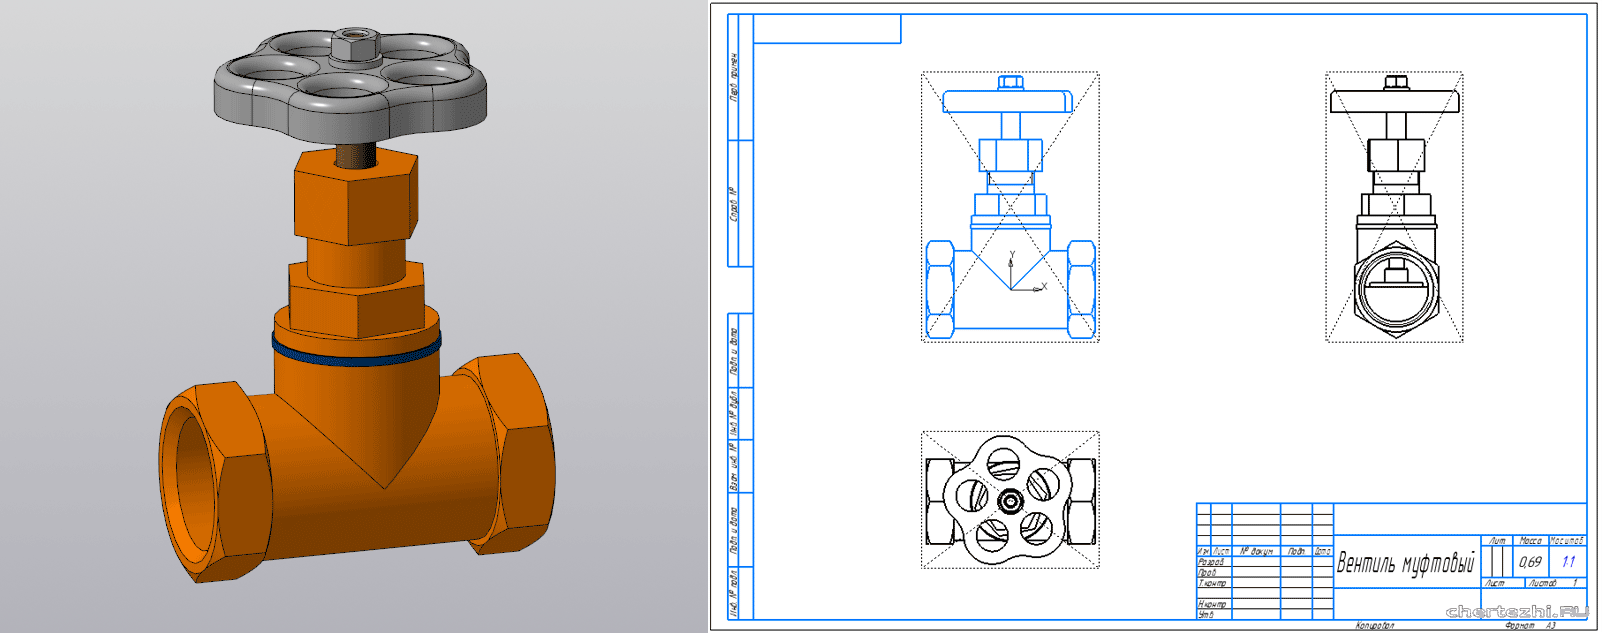Click the mass value 0,69 cell
The height and width of the screenshot is (633, 1602).
pos(1530,562)
